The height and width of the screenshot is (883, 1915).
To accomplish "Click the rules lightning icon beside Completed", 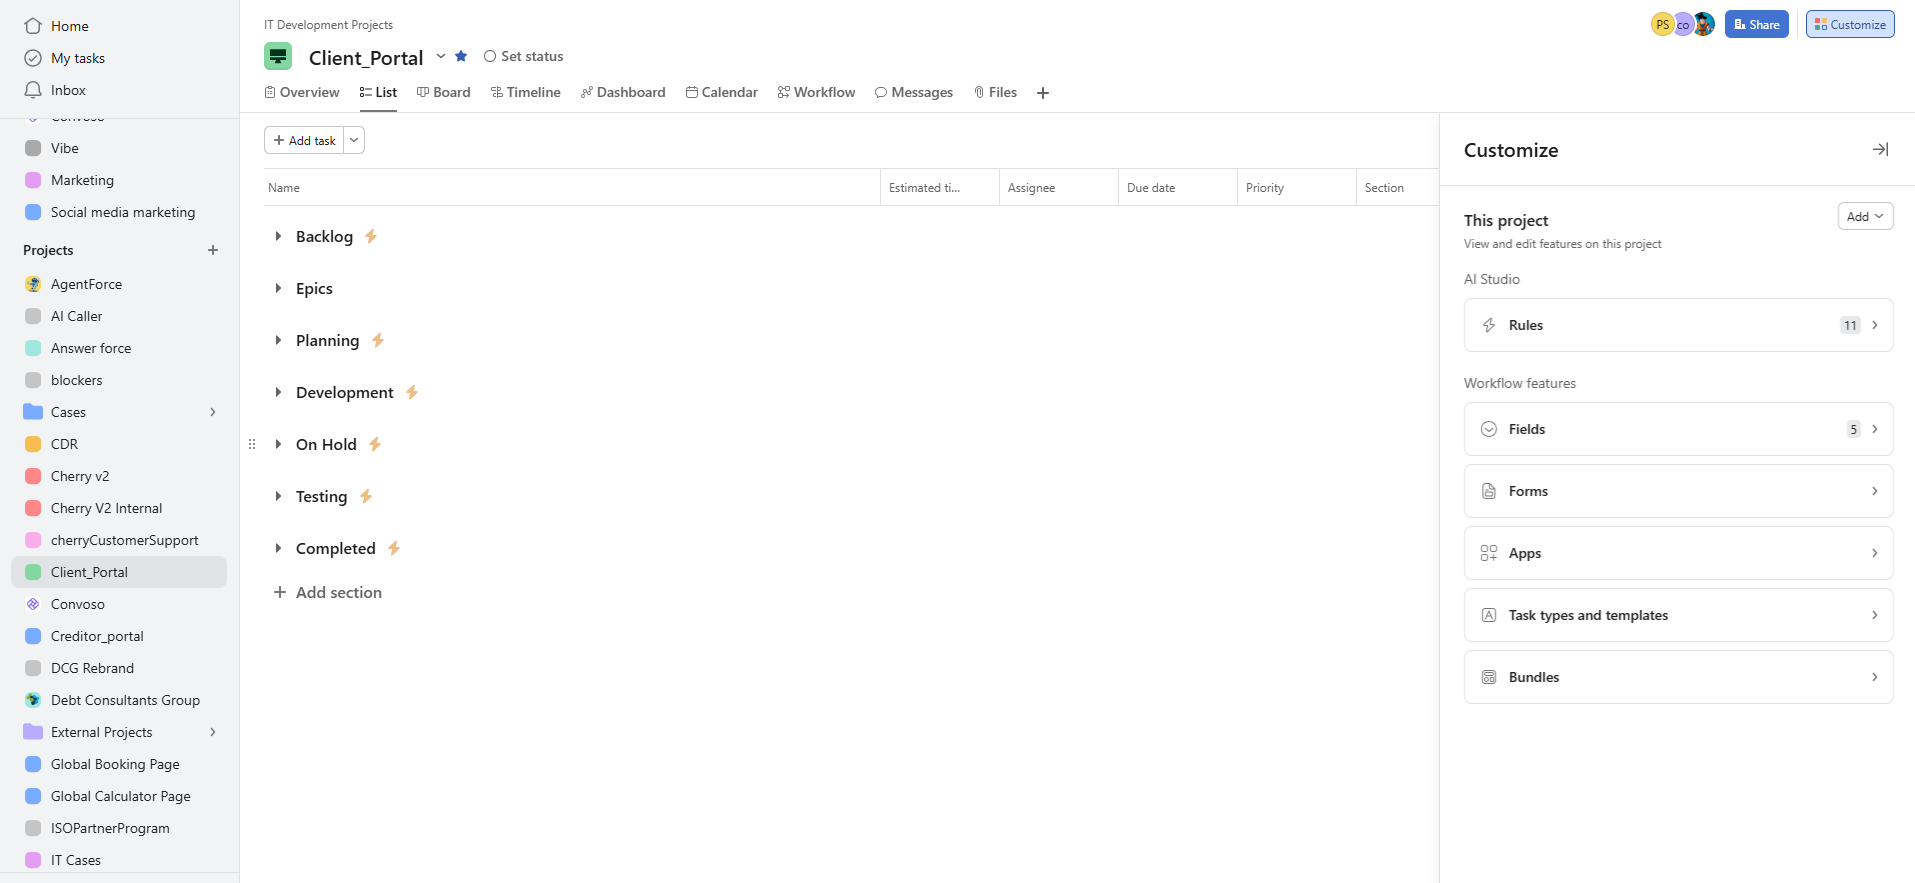I will pos(394,548).
